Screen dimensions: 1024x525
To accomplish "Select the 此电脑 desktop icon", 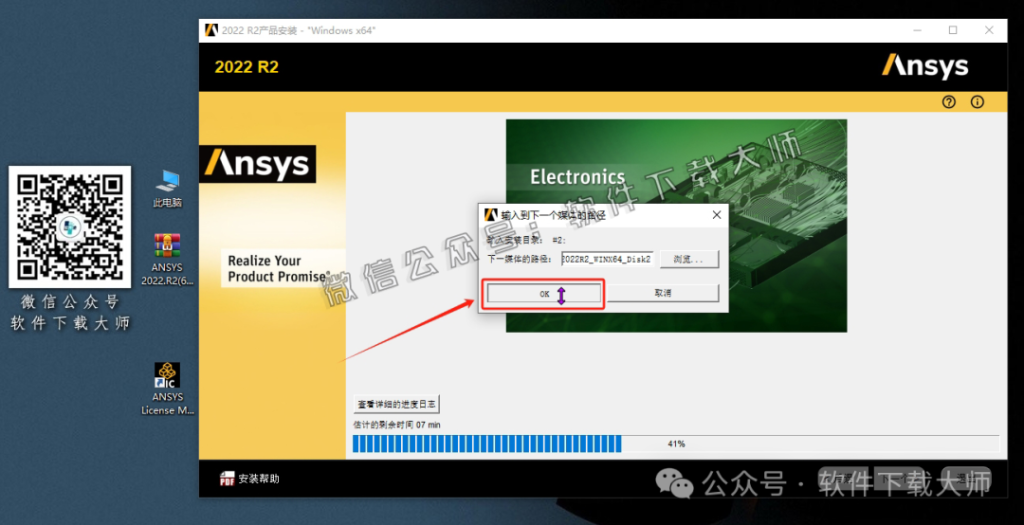I will pos(168,189).
